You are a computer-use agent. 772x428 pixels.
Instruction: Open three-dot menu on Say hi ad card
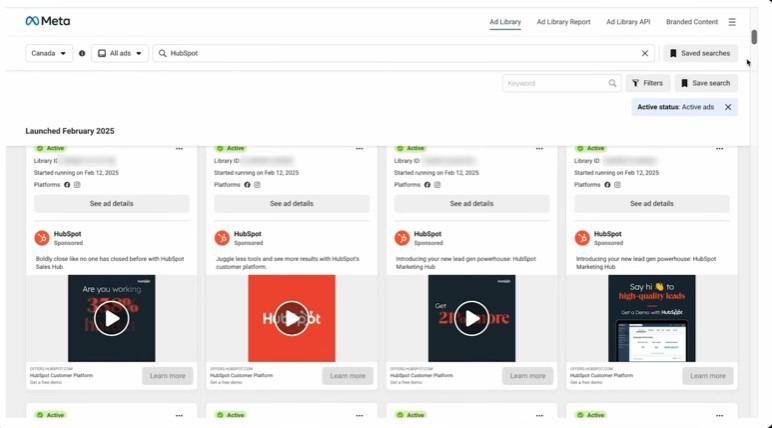[x=720, y=148]
